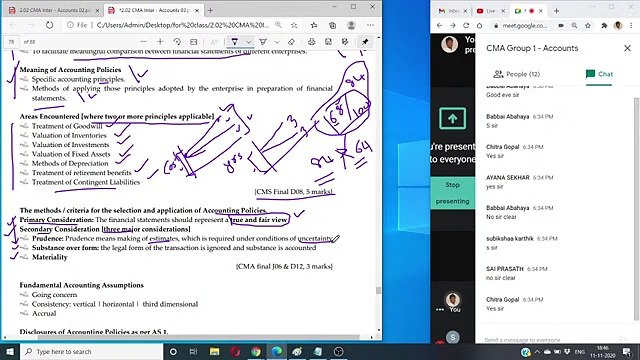640x360 pixels.
Task: Open Edge Favorites list
Action: tap(313, 25)
